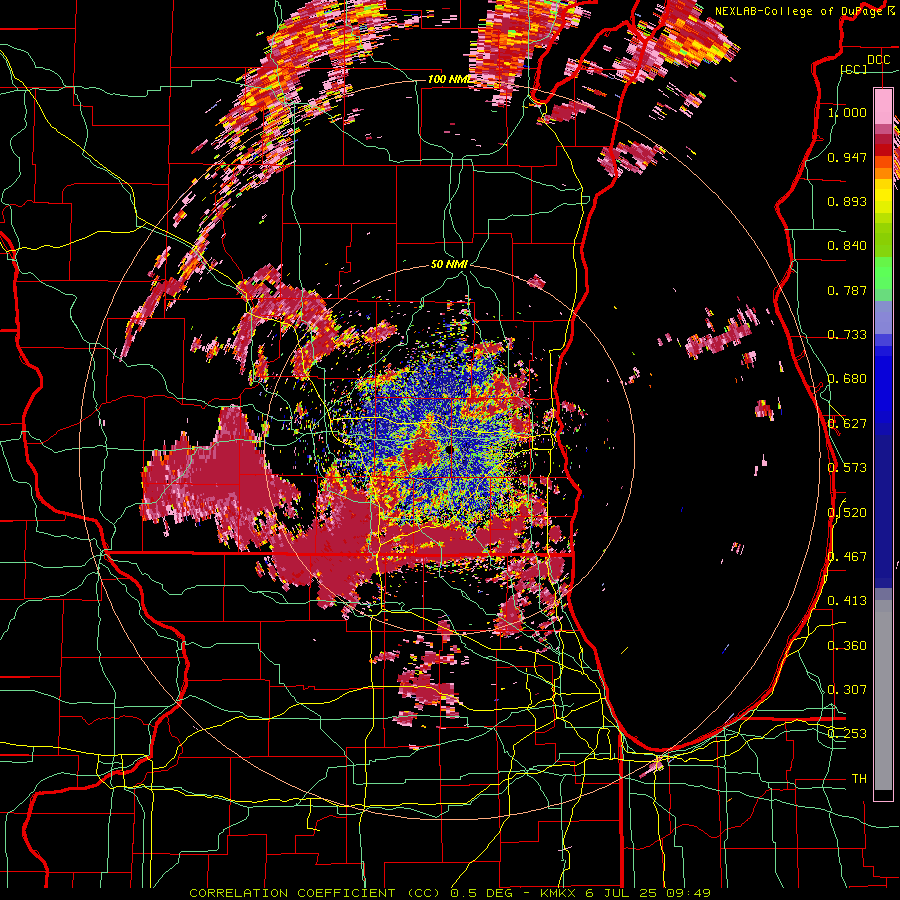Click the 0.573 scale value
The height and width of the screenshot is (900, 900).
pyautogui.click(x=847, y=468)
